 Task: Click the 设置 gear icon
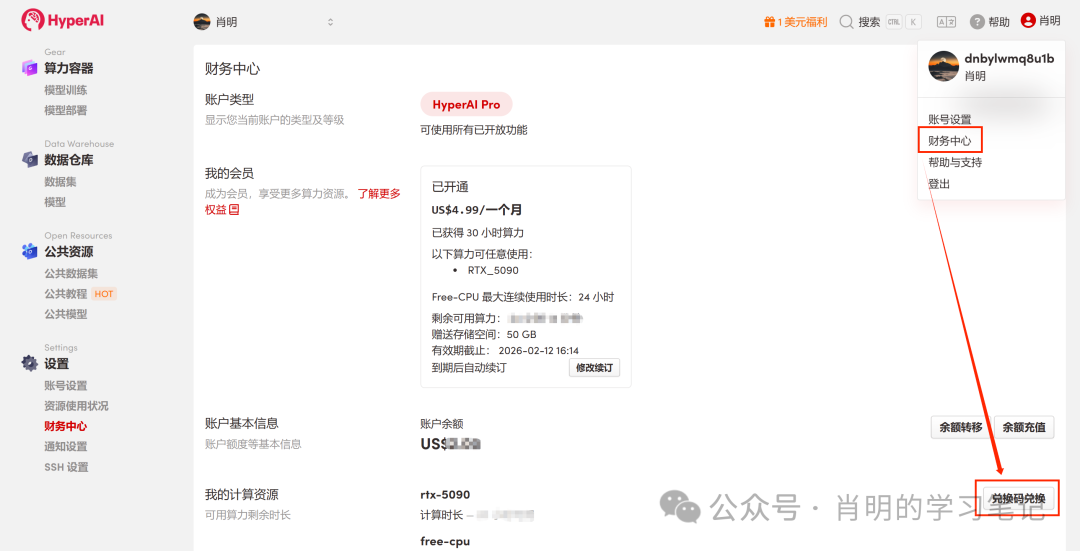click(29, 364)
